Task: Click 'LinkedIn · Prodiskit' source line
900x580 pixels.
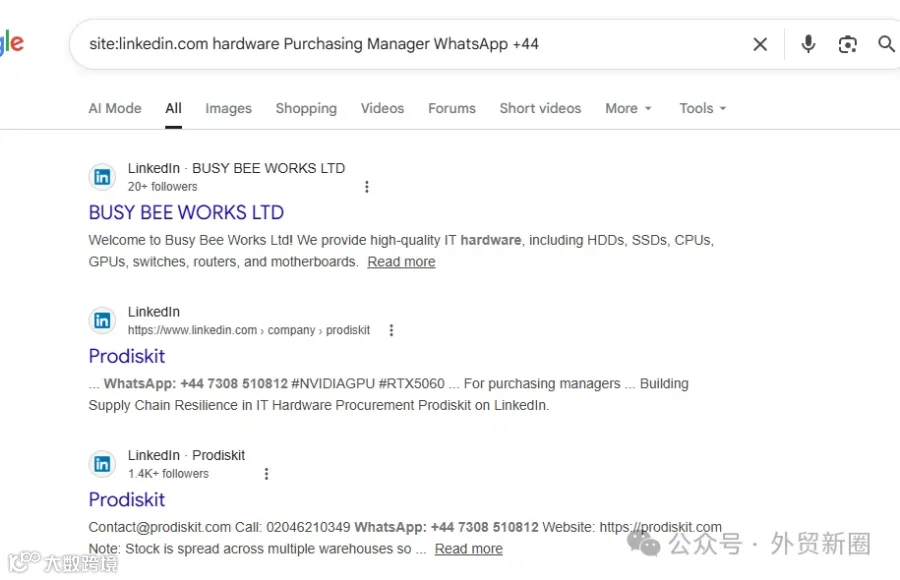Action: click(186, 455)
